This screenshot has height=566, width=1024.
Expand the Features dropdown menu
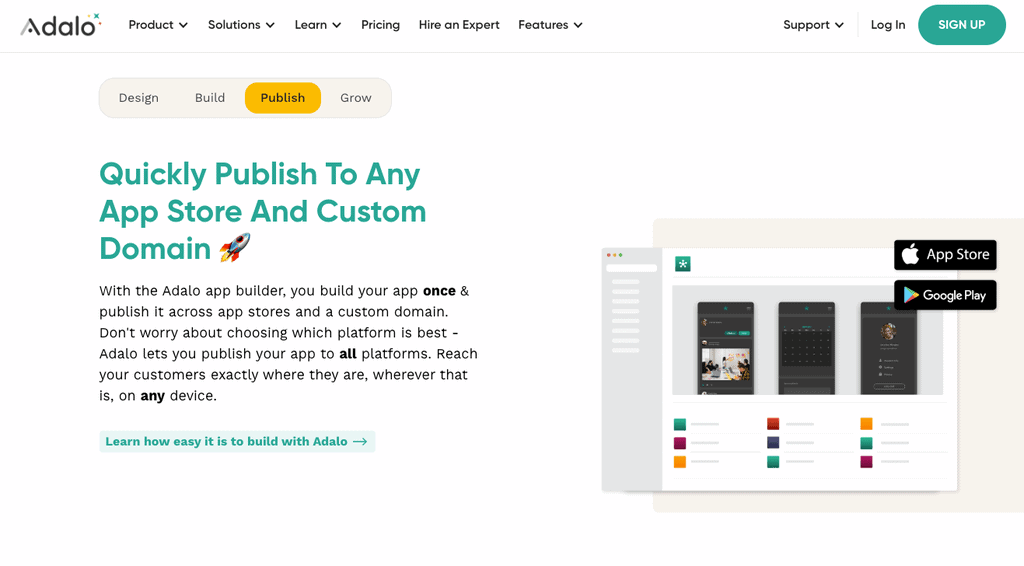tap(550, 25)
